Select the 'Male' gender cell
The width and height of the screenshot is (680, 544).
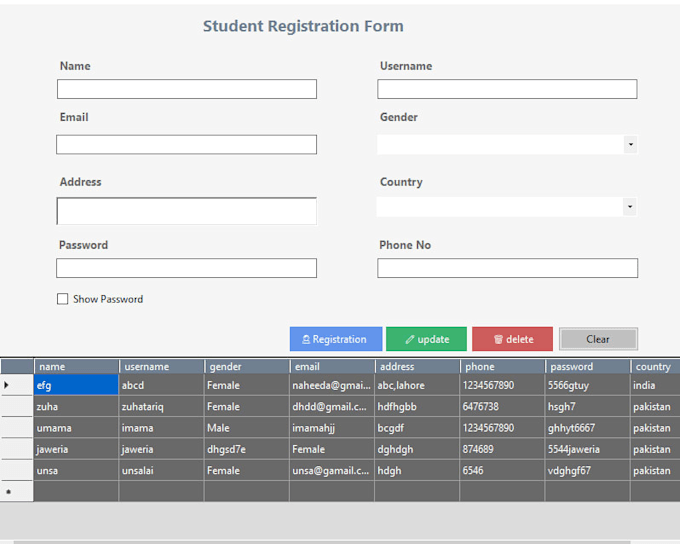247,428
